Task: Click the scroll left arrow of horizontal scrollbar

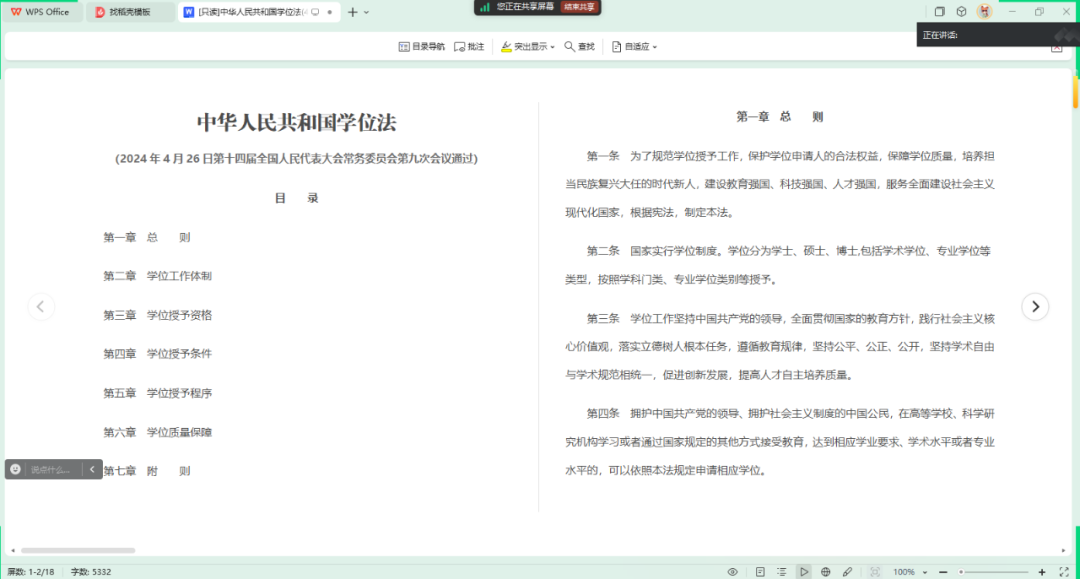Action: pos(12,551)
